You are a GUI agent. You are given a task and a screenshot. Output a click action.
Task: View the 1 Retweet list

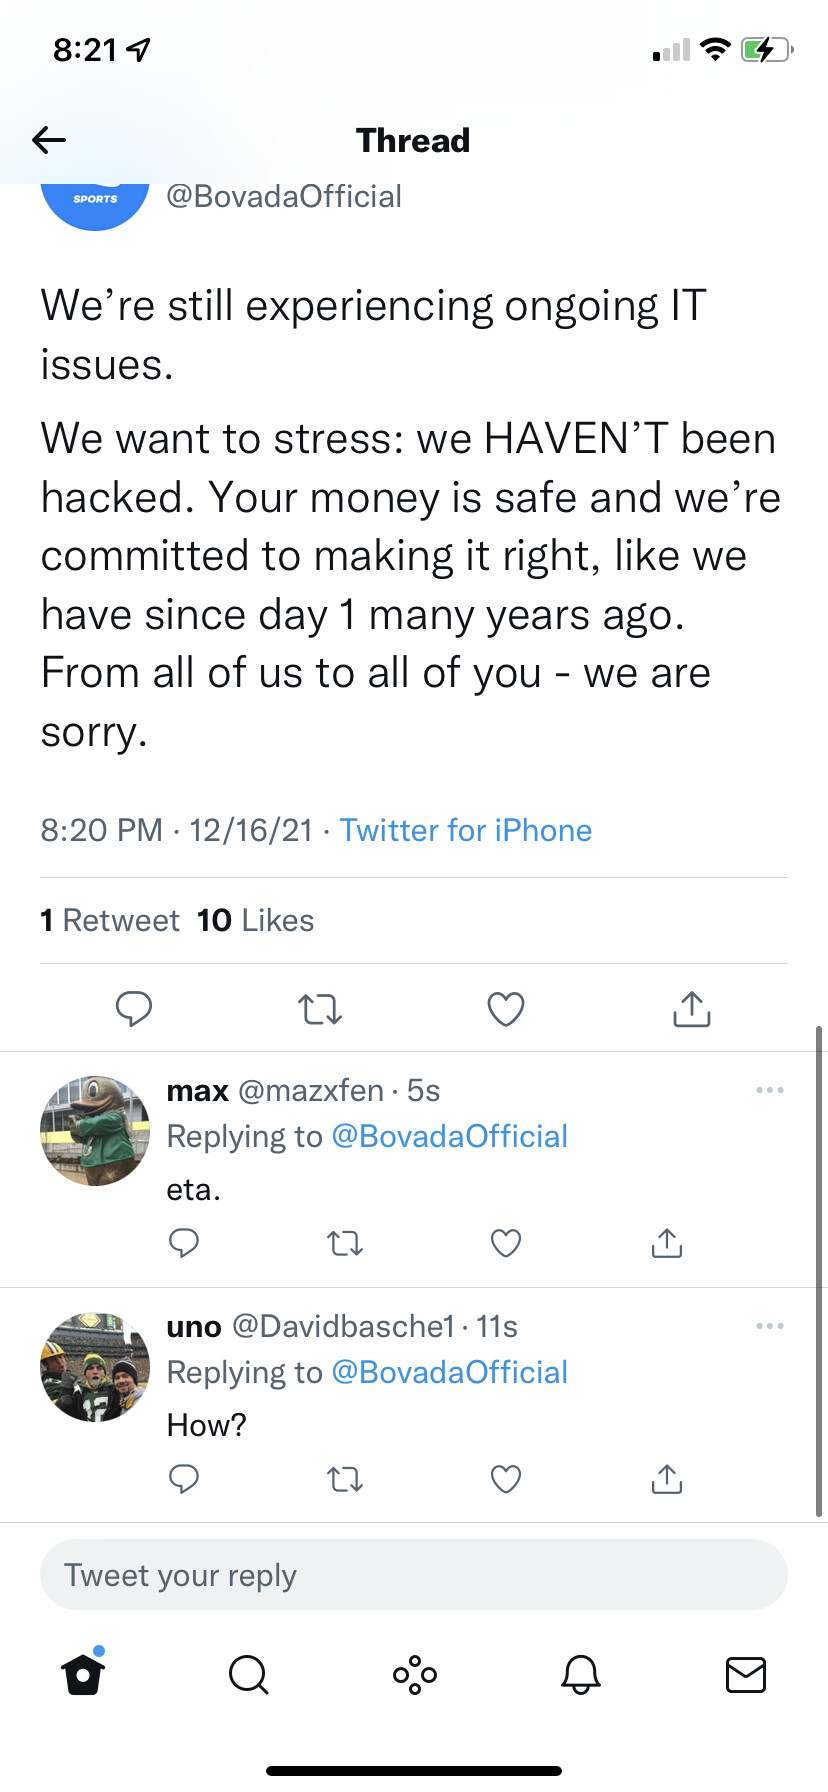pyautogui.click(x=110, y=920)
